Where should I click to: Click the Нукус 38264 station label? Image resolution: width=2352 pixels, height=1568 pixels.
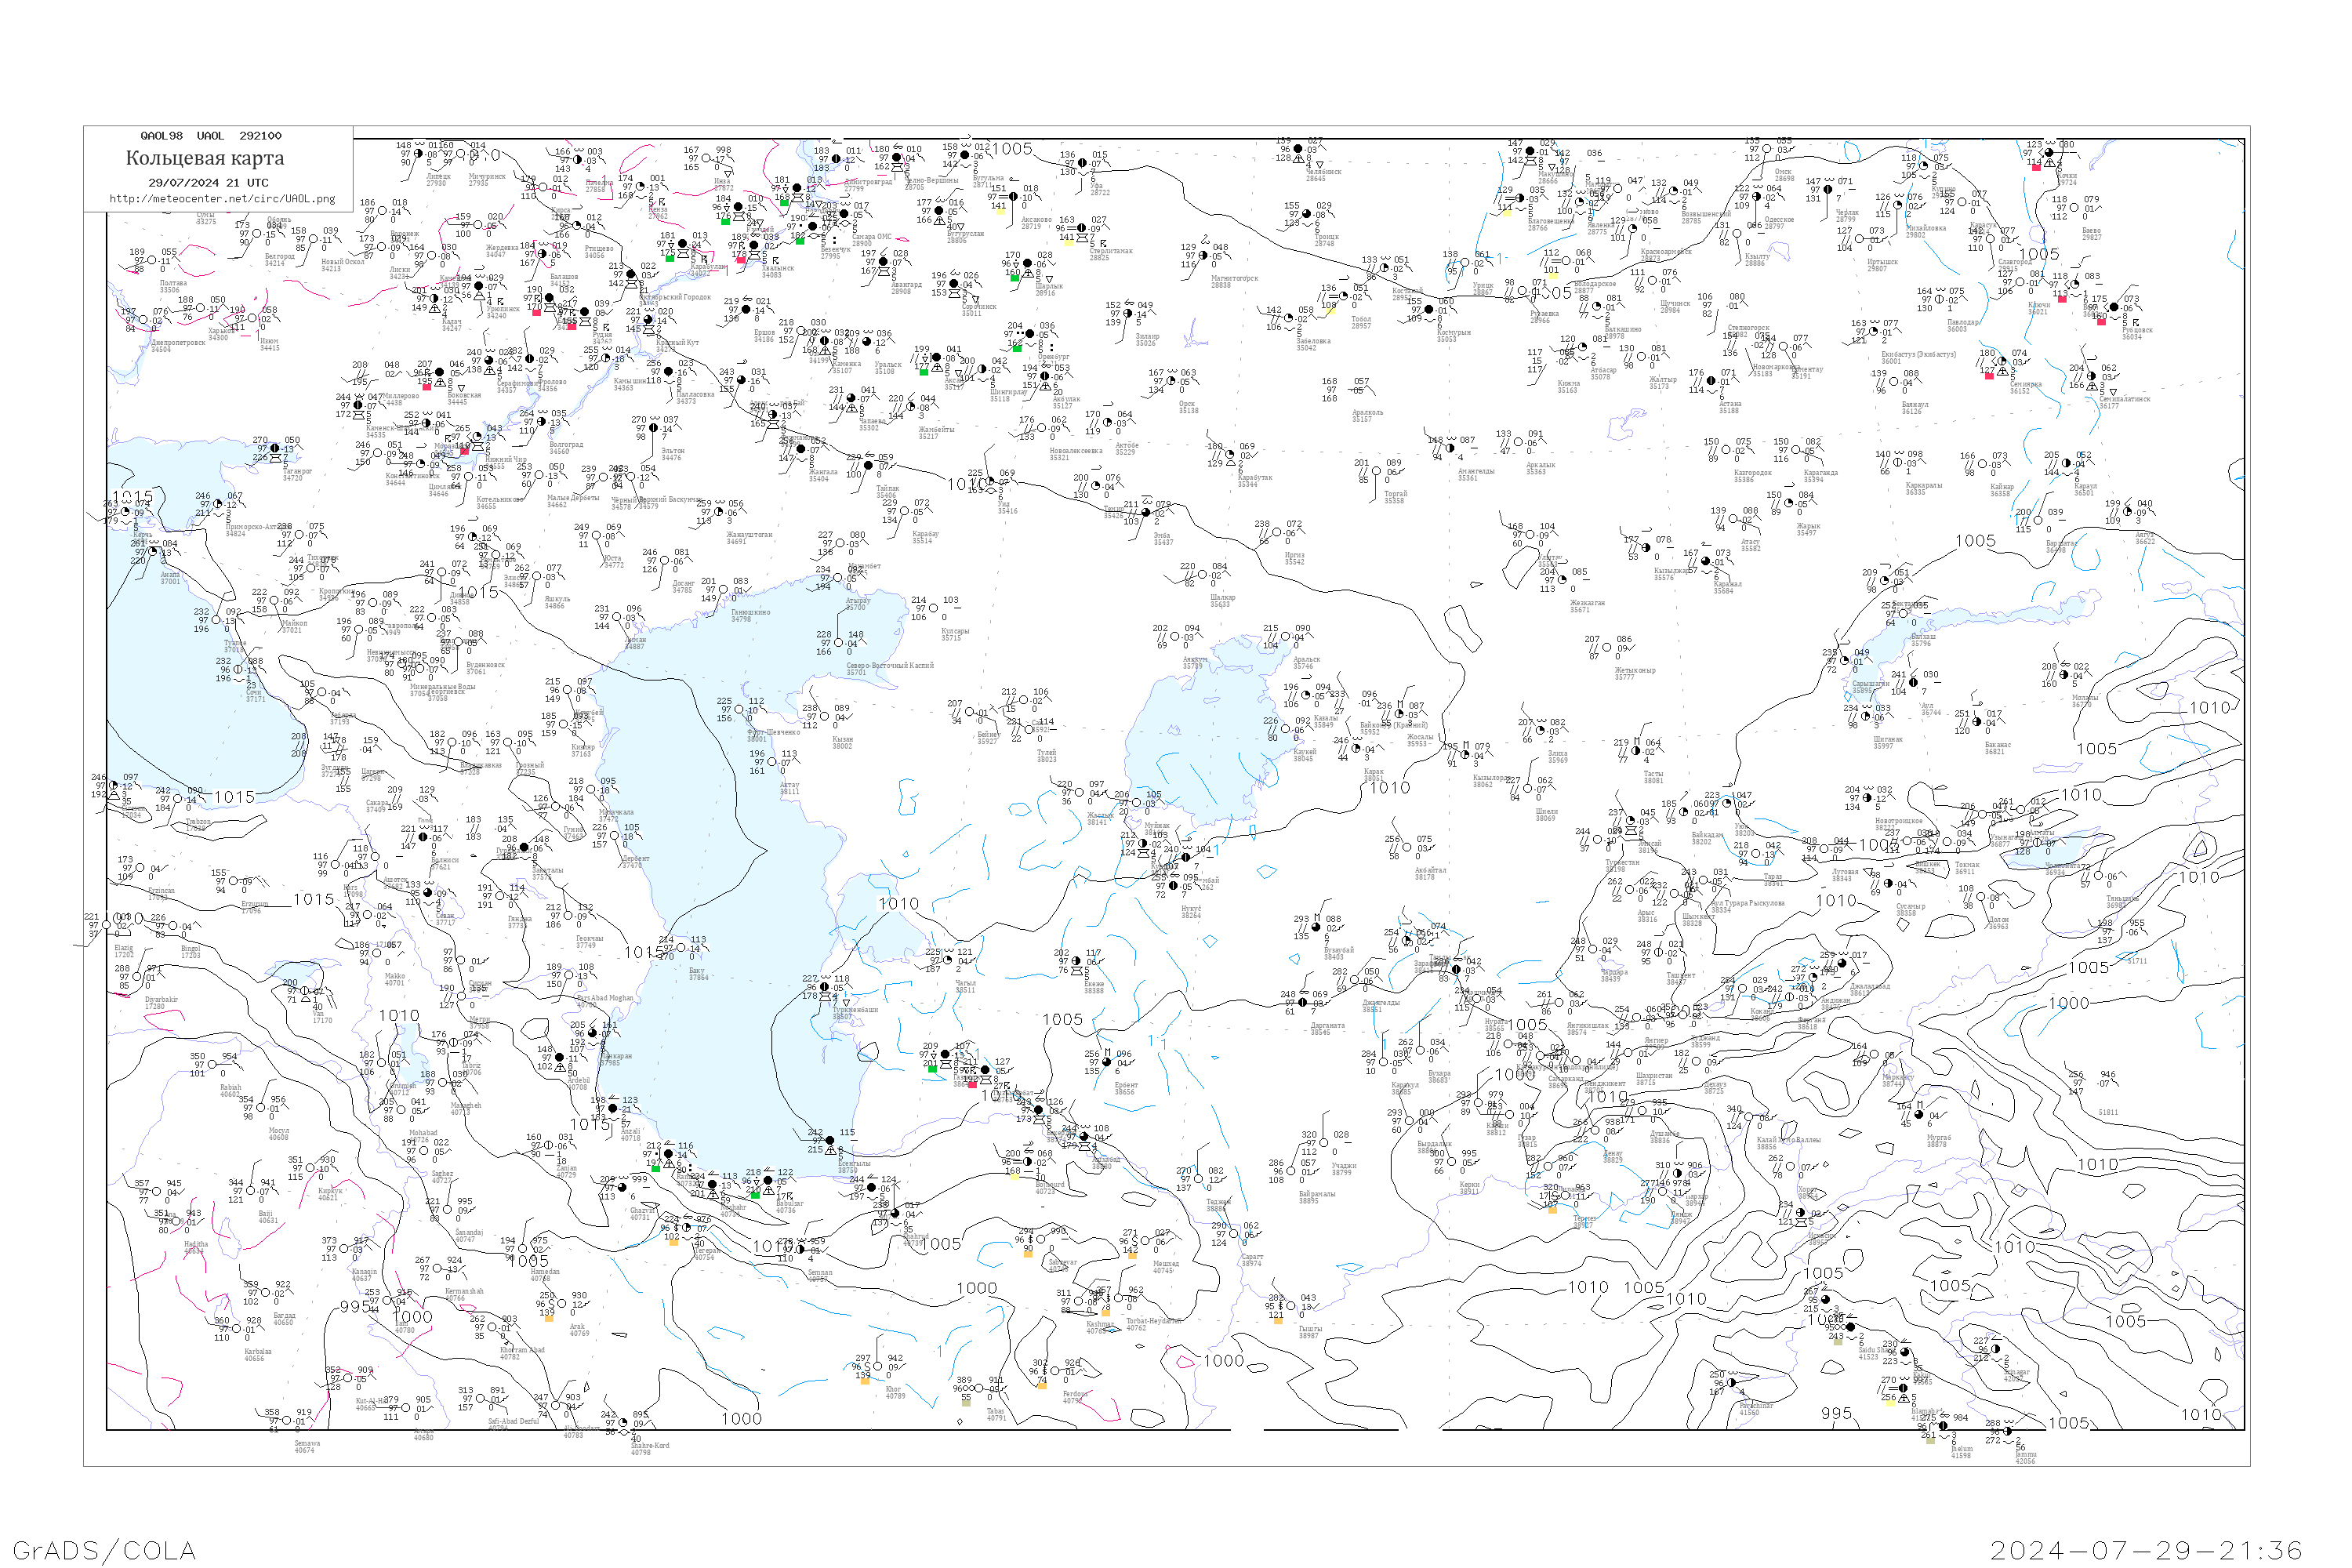[1190, 911]
